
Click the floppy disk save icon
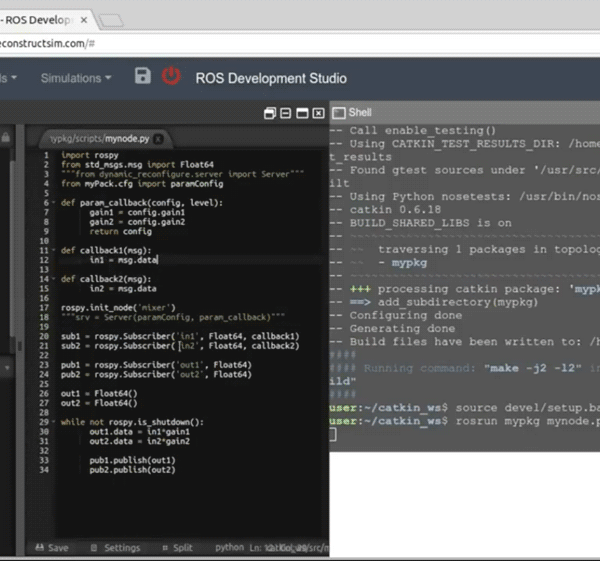click(143, 77)
